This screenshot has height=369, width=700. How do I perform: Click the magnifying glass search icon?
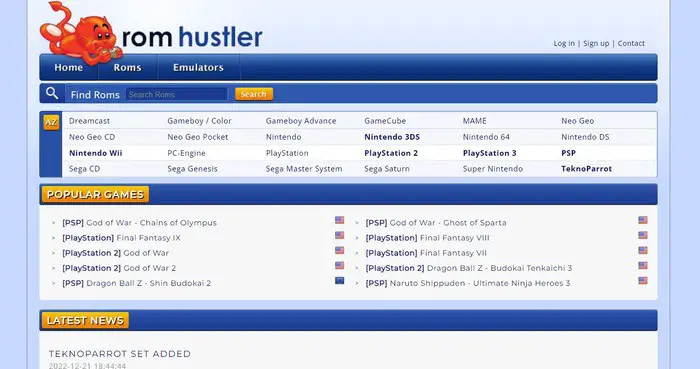[x=52, y=94]
